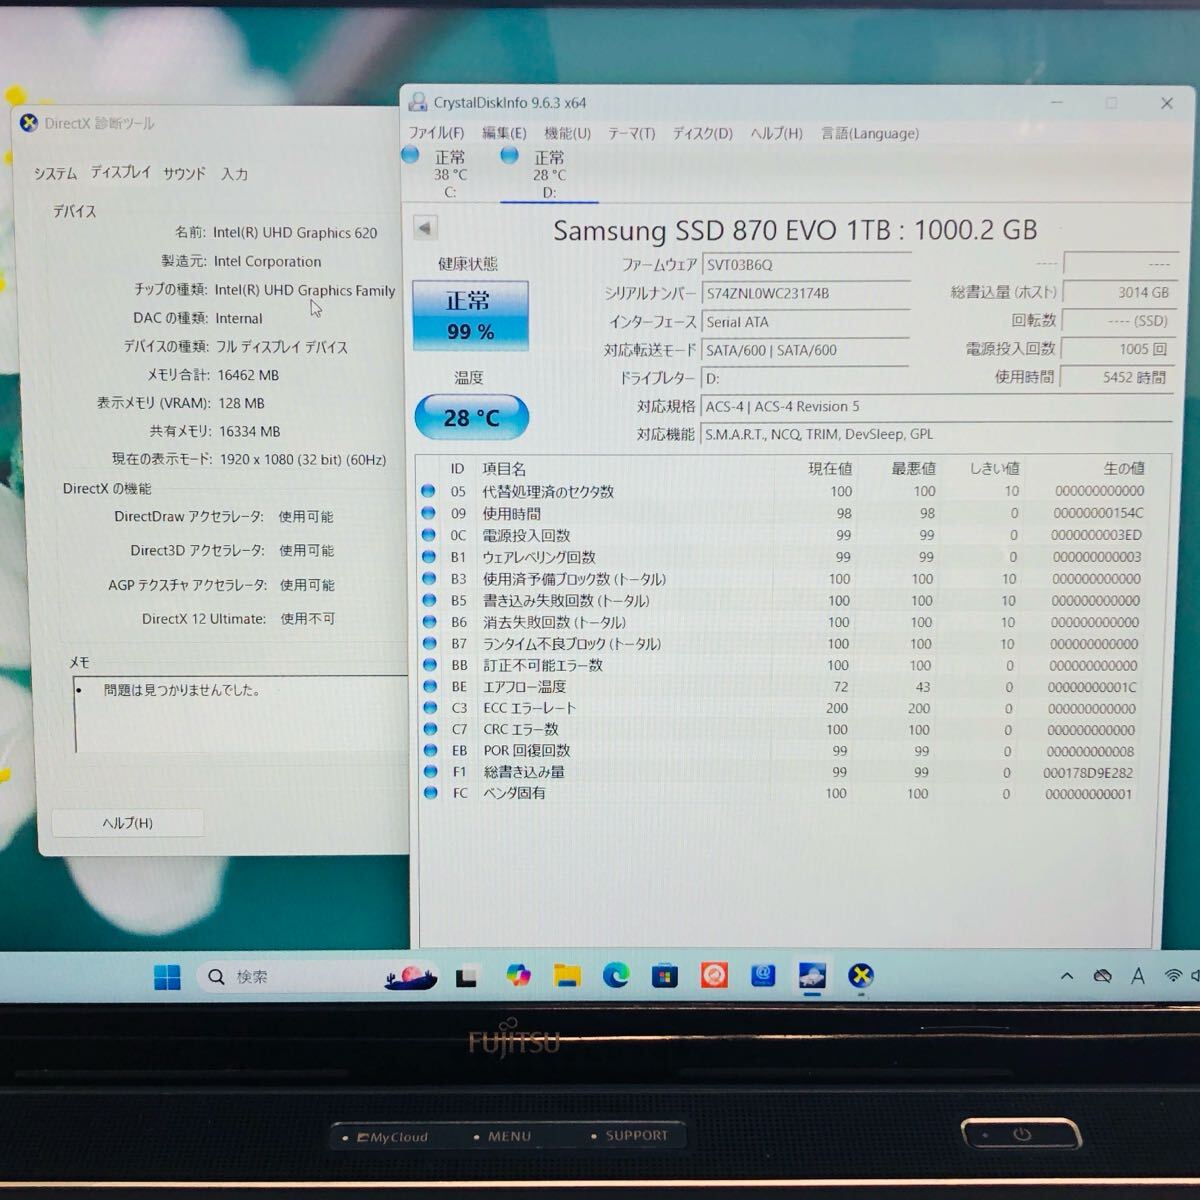Click the power-on count 1005 回 field
This screenshot has width=1200, height=1200.
point(1117,349)
